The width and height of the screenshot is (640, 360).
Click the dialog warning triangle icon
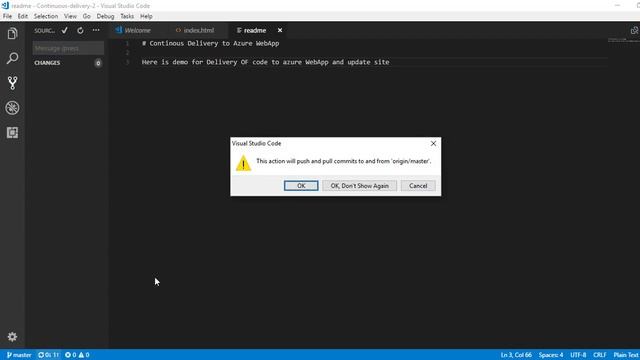(x=243, y=163)
